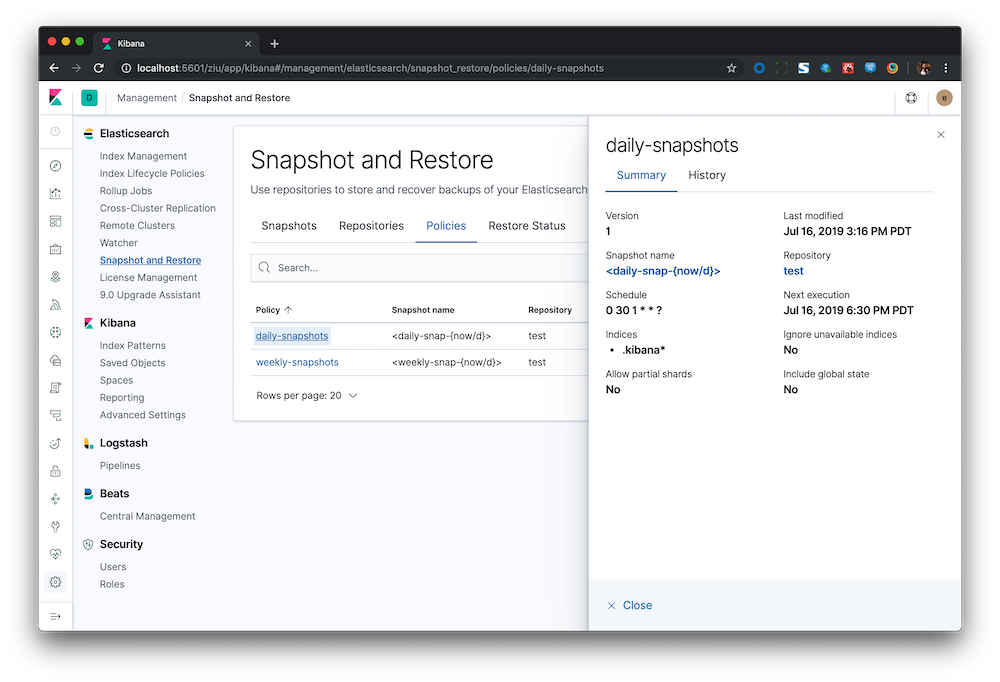Open the Visualize chart icon in sidebar

point(55,193)
